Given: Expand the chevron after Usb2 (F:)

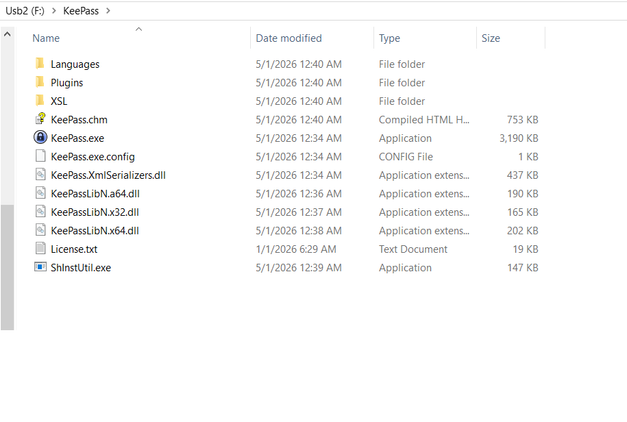Looking at the screenshot, I should tap(54, 11).
